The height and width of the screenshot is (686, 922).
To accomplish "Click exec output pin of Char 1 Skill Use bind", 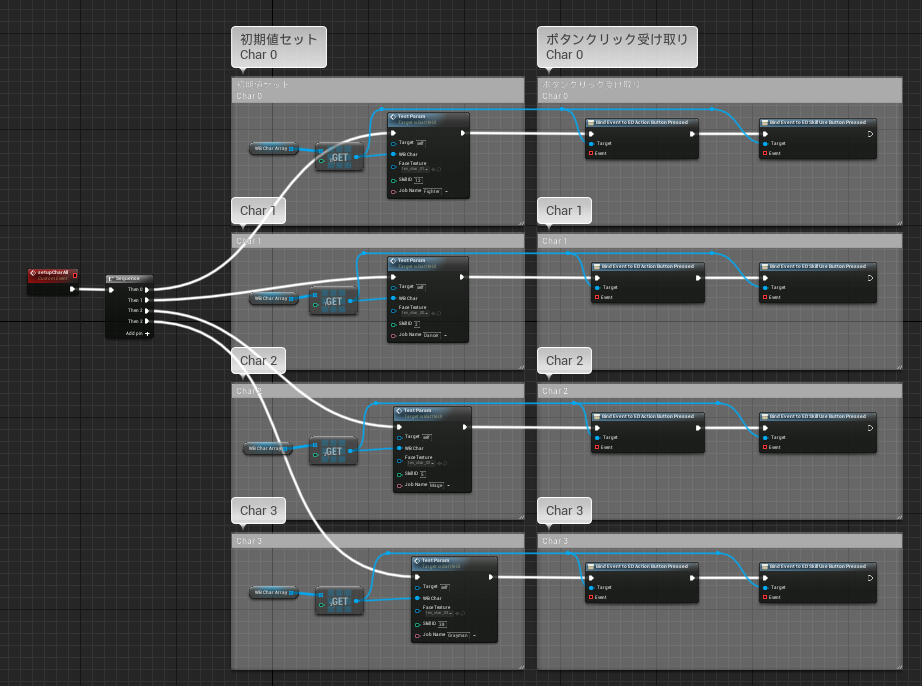I will (870, 278).
